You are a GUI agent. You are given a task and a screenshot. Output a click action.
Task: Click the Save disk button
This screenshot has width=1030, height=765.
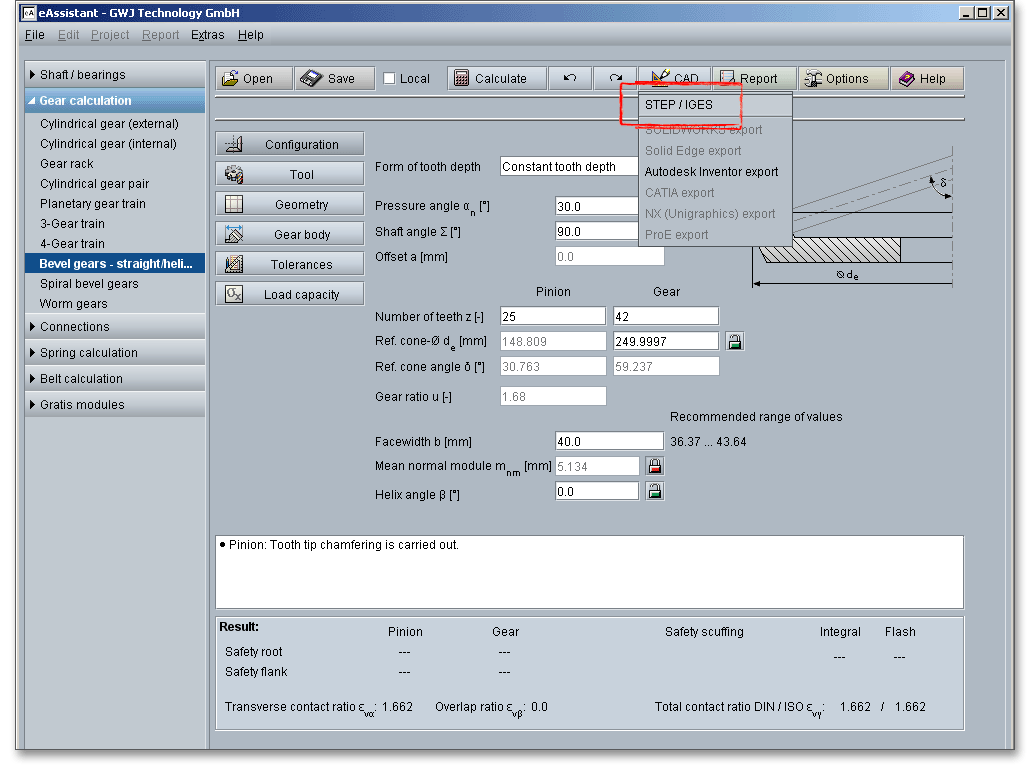point(328,79)
